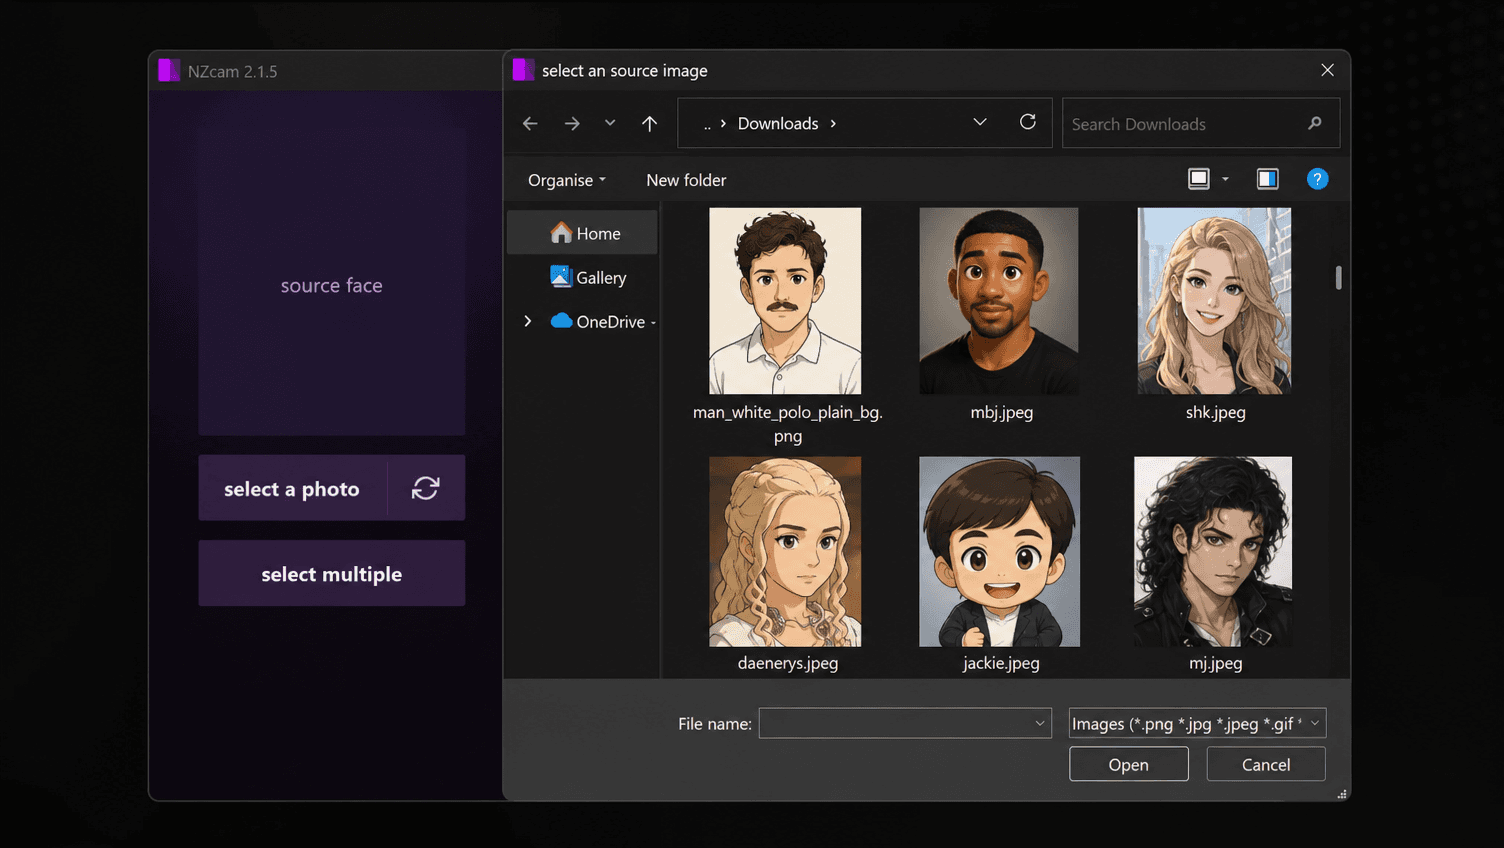This screenshot has height=848, width=1504.
Task: Select the mj.jpeg thumbnail
Action: tap(1213, 552)
